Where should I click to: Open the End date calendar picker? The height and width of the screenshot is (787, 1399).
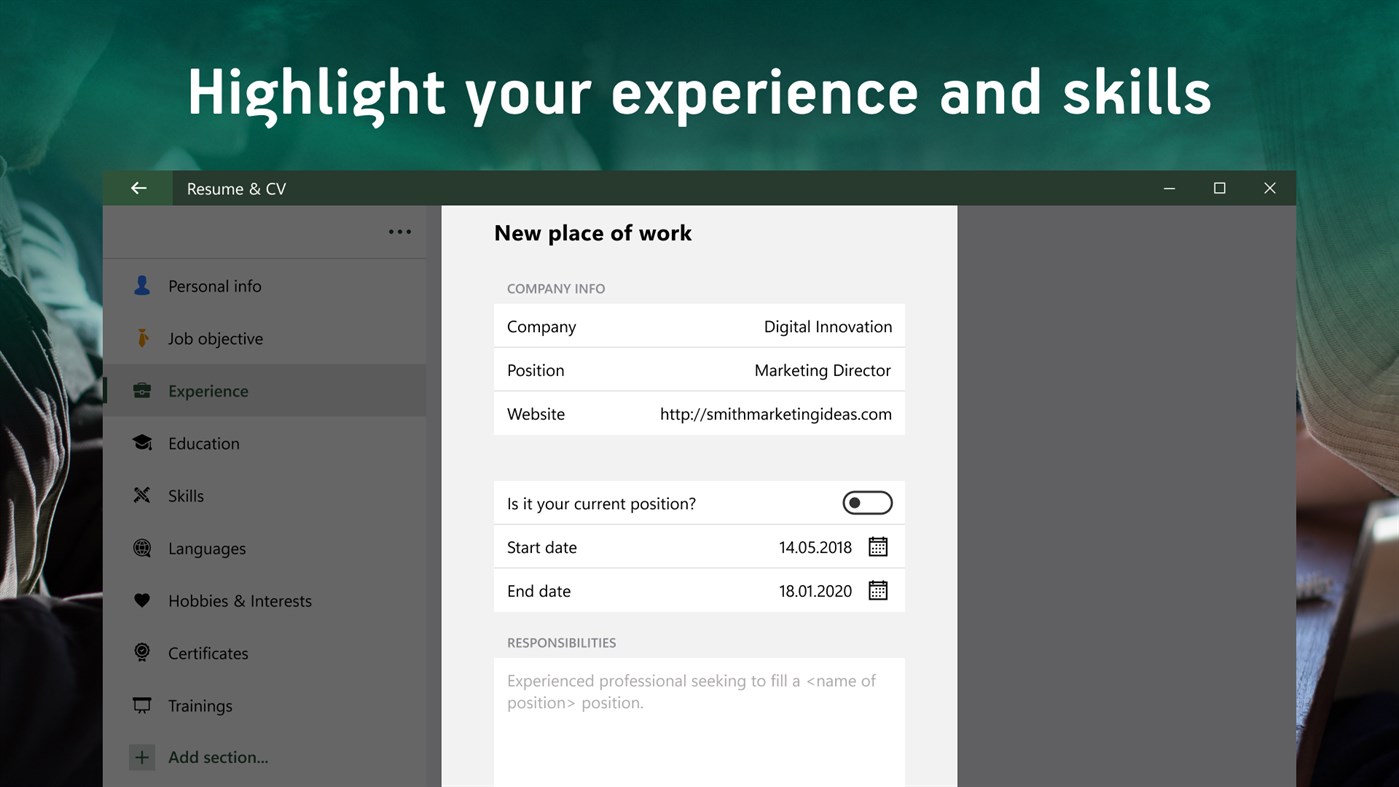coord(877,590)
